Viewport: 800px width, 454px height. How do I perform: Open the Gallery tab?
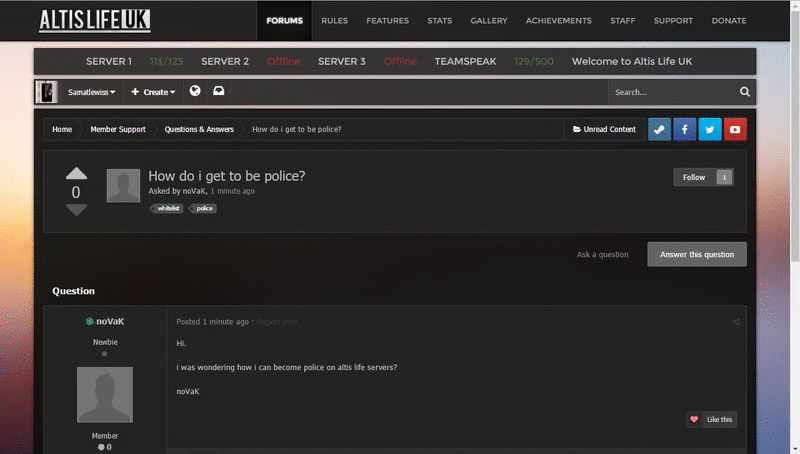click(489, 21)
